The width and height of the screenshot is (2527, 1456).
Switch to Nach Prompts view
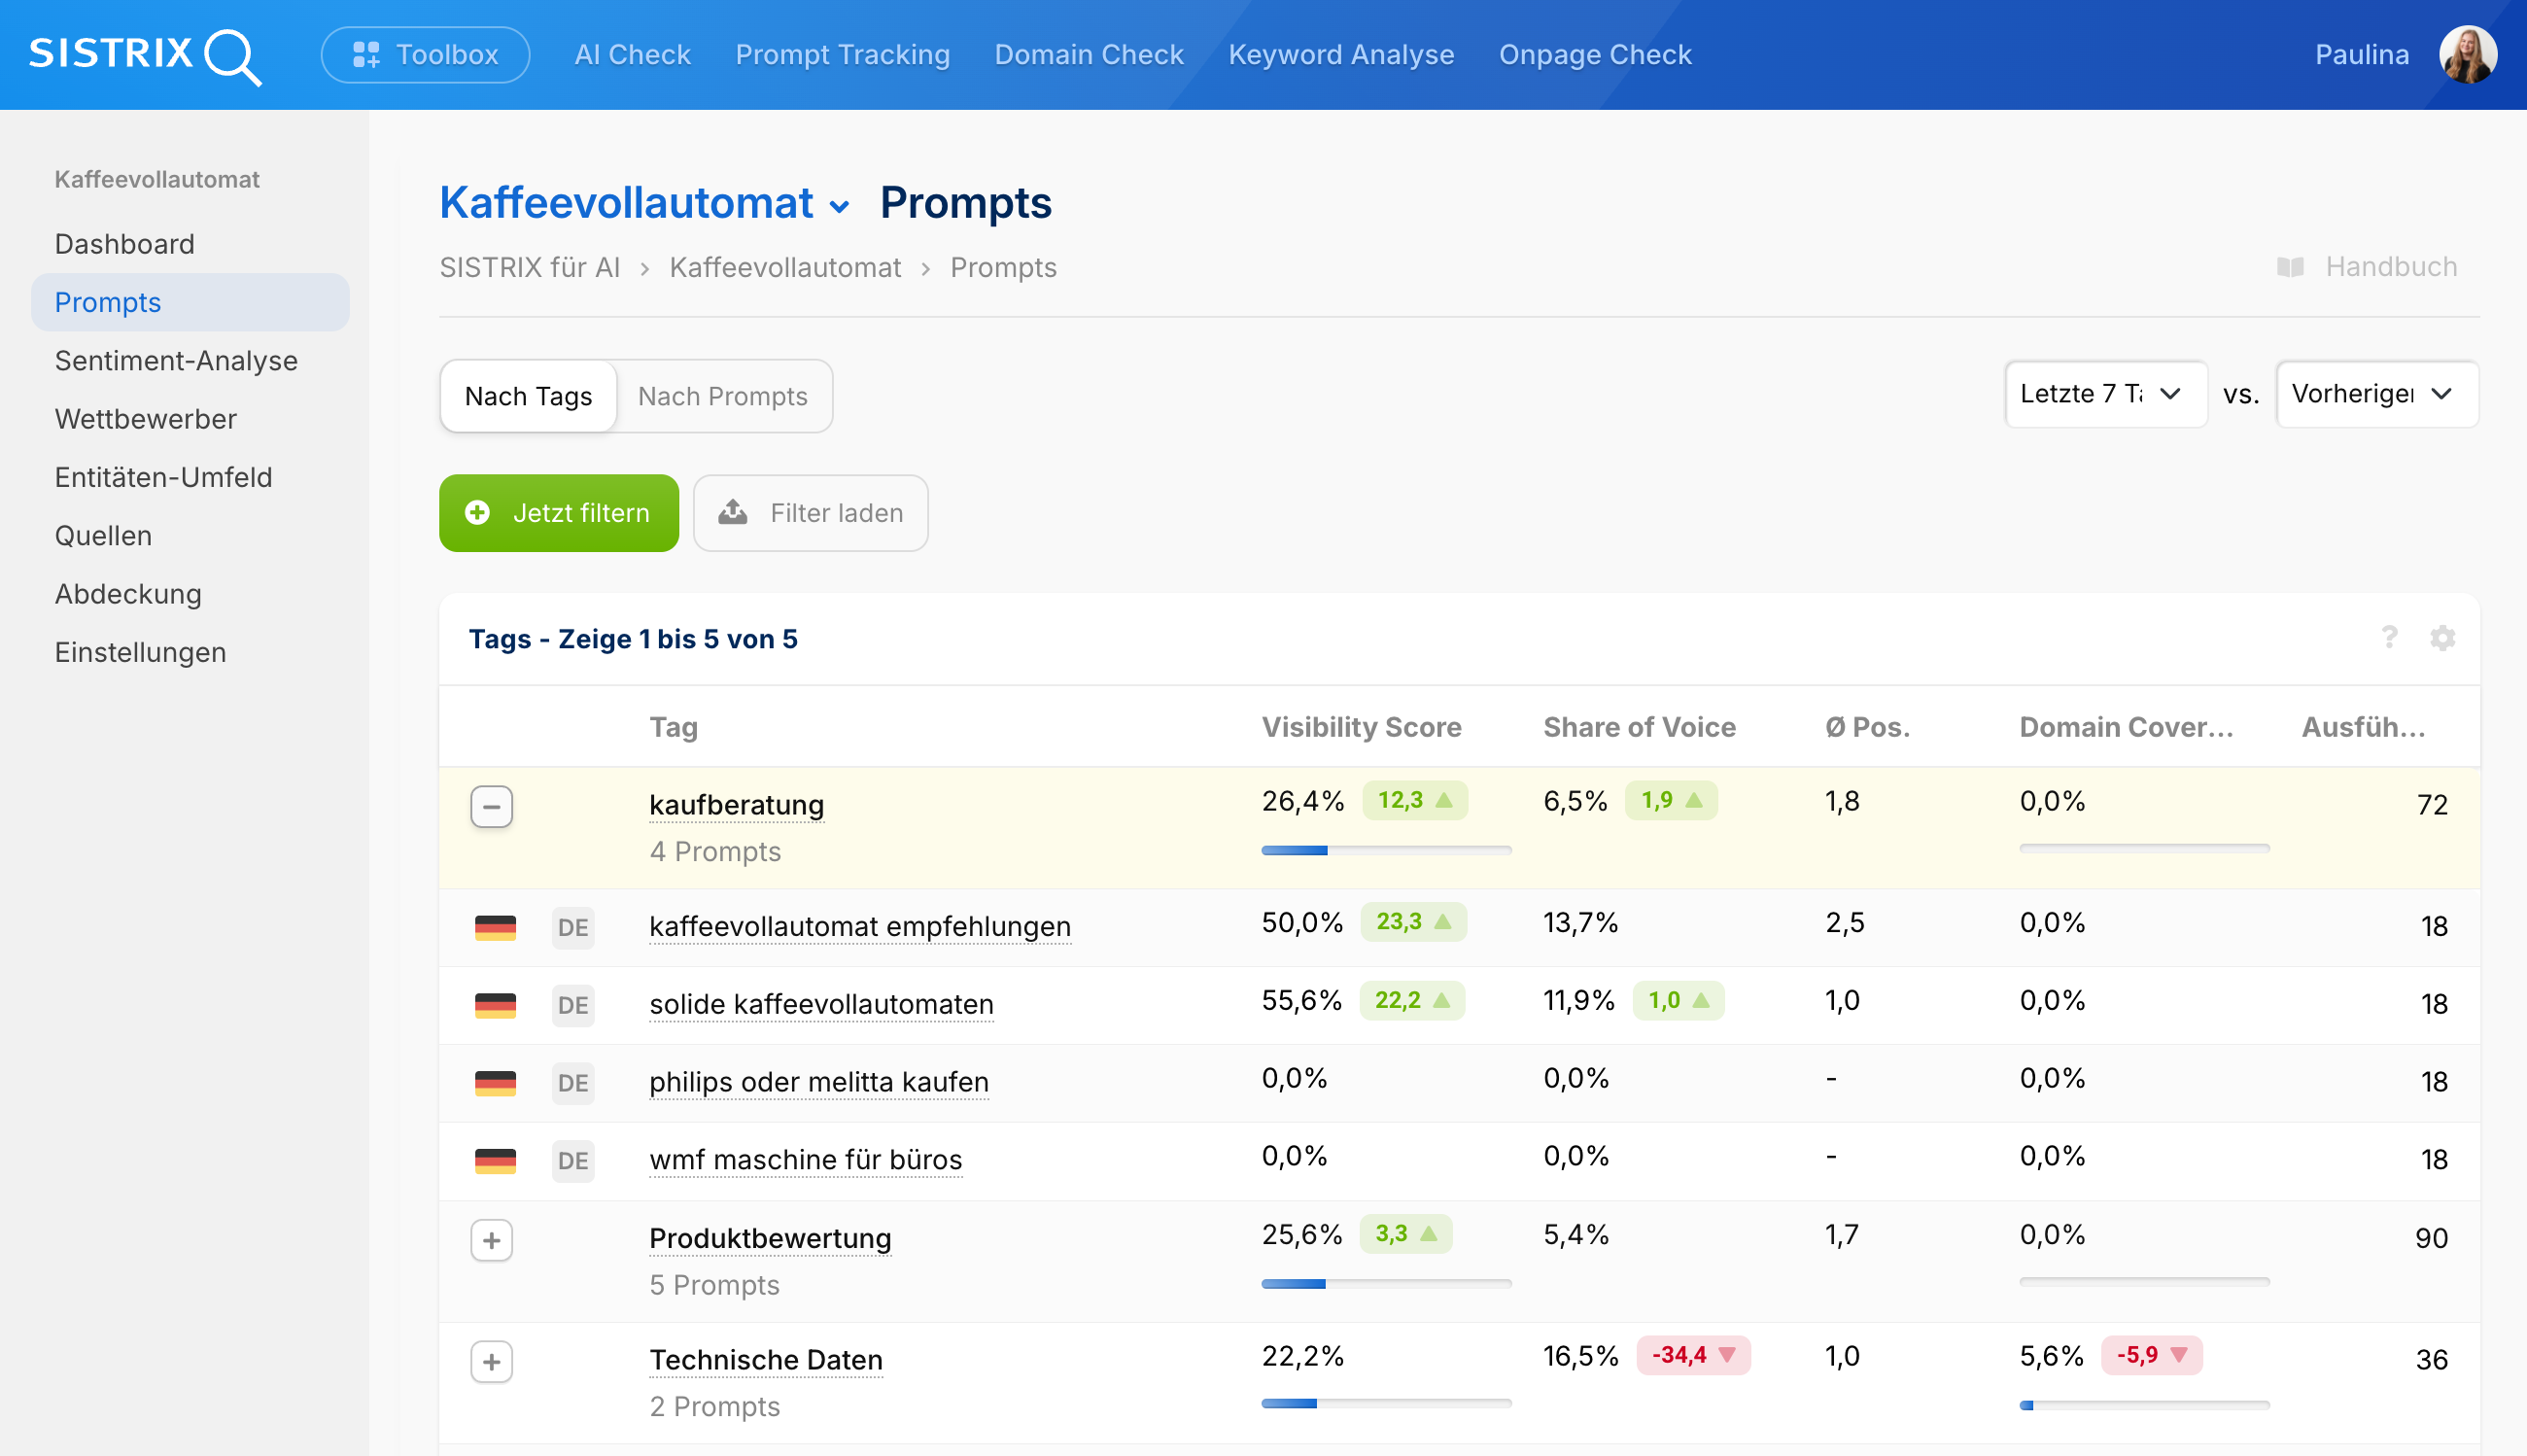(723, 396)
